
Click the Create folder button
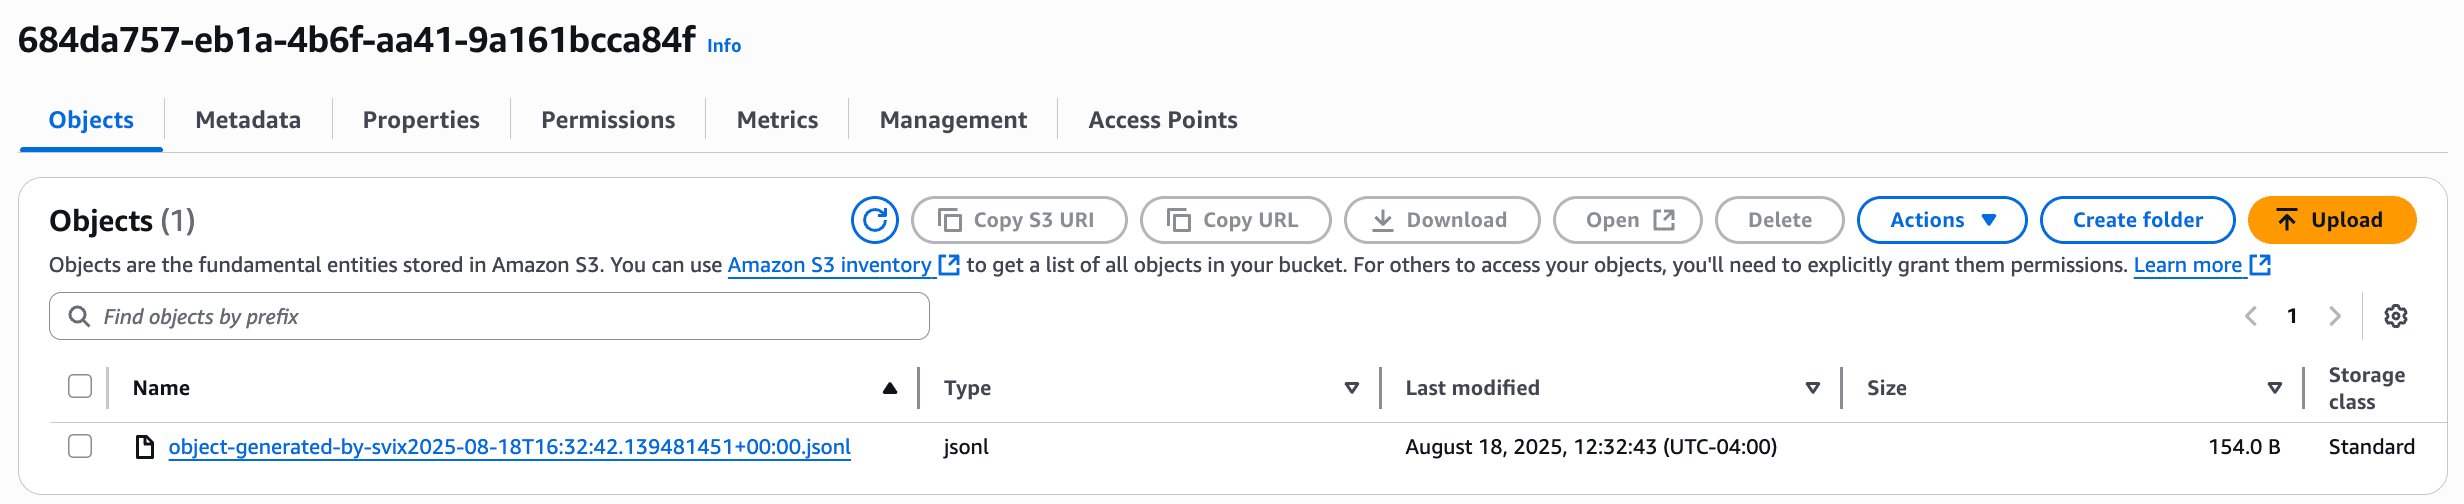[x=2137, y=220]
